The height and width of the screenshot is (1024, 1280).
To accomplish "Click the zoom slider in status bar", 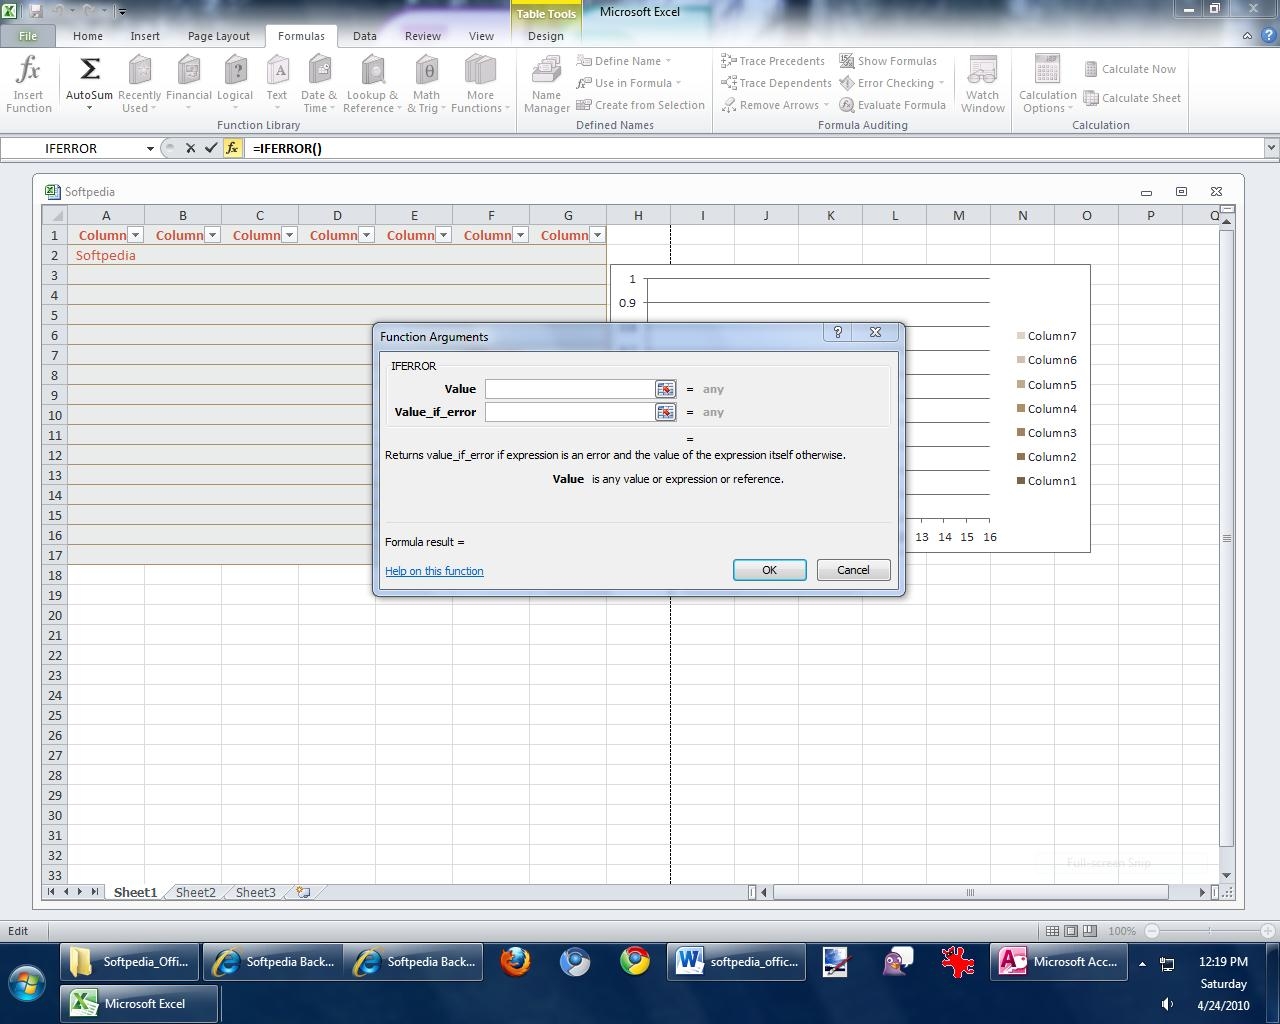I will (1209, 931).
